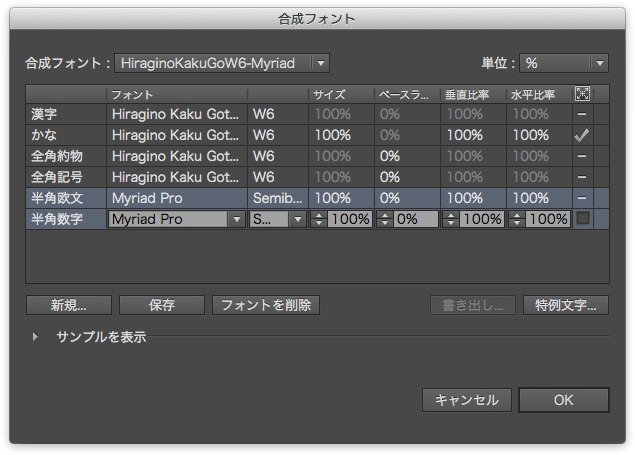Screen dimensions: 635x455
Task: Click in the size 100% field of 半角数字
Action: [350, 219]
